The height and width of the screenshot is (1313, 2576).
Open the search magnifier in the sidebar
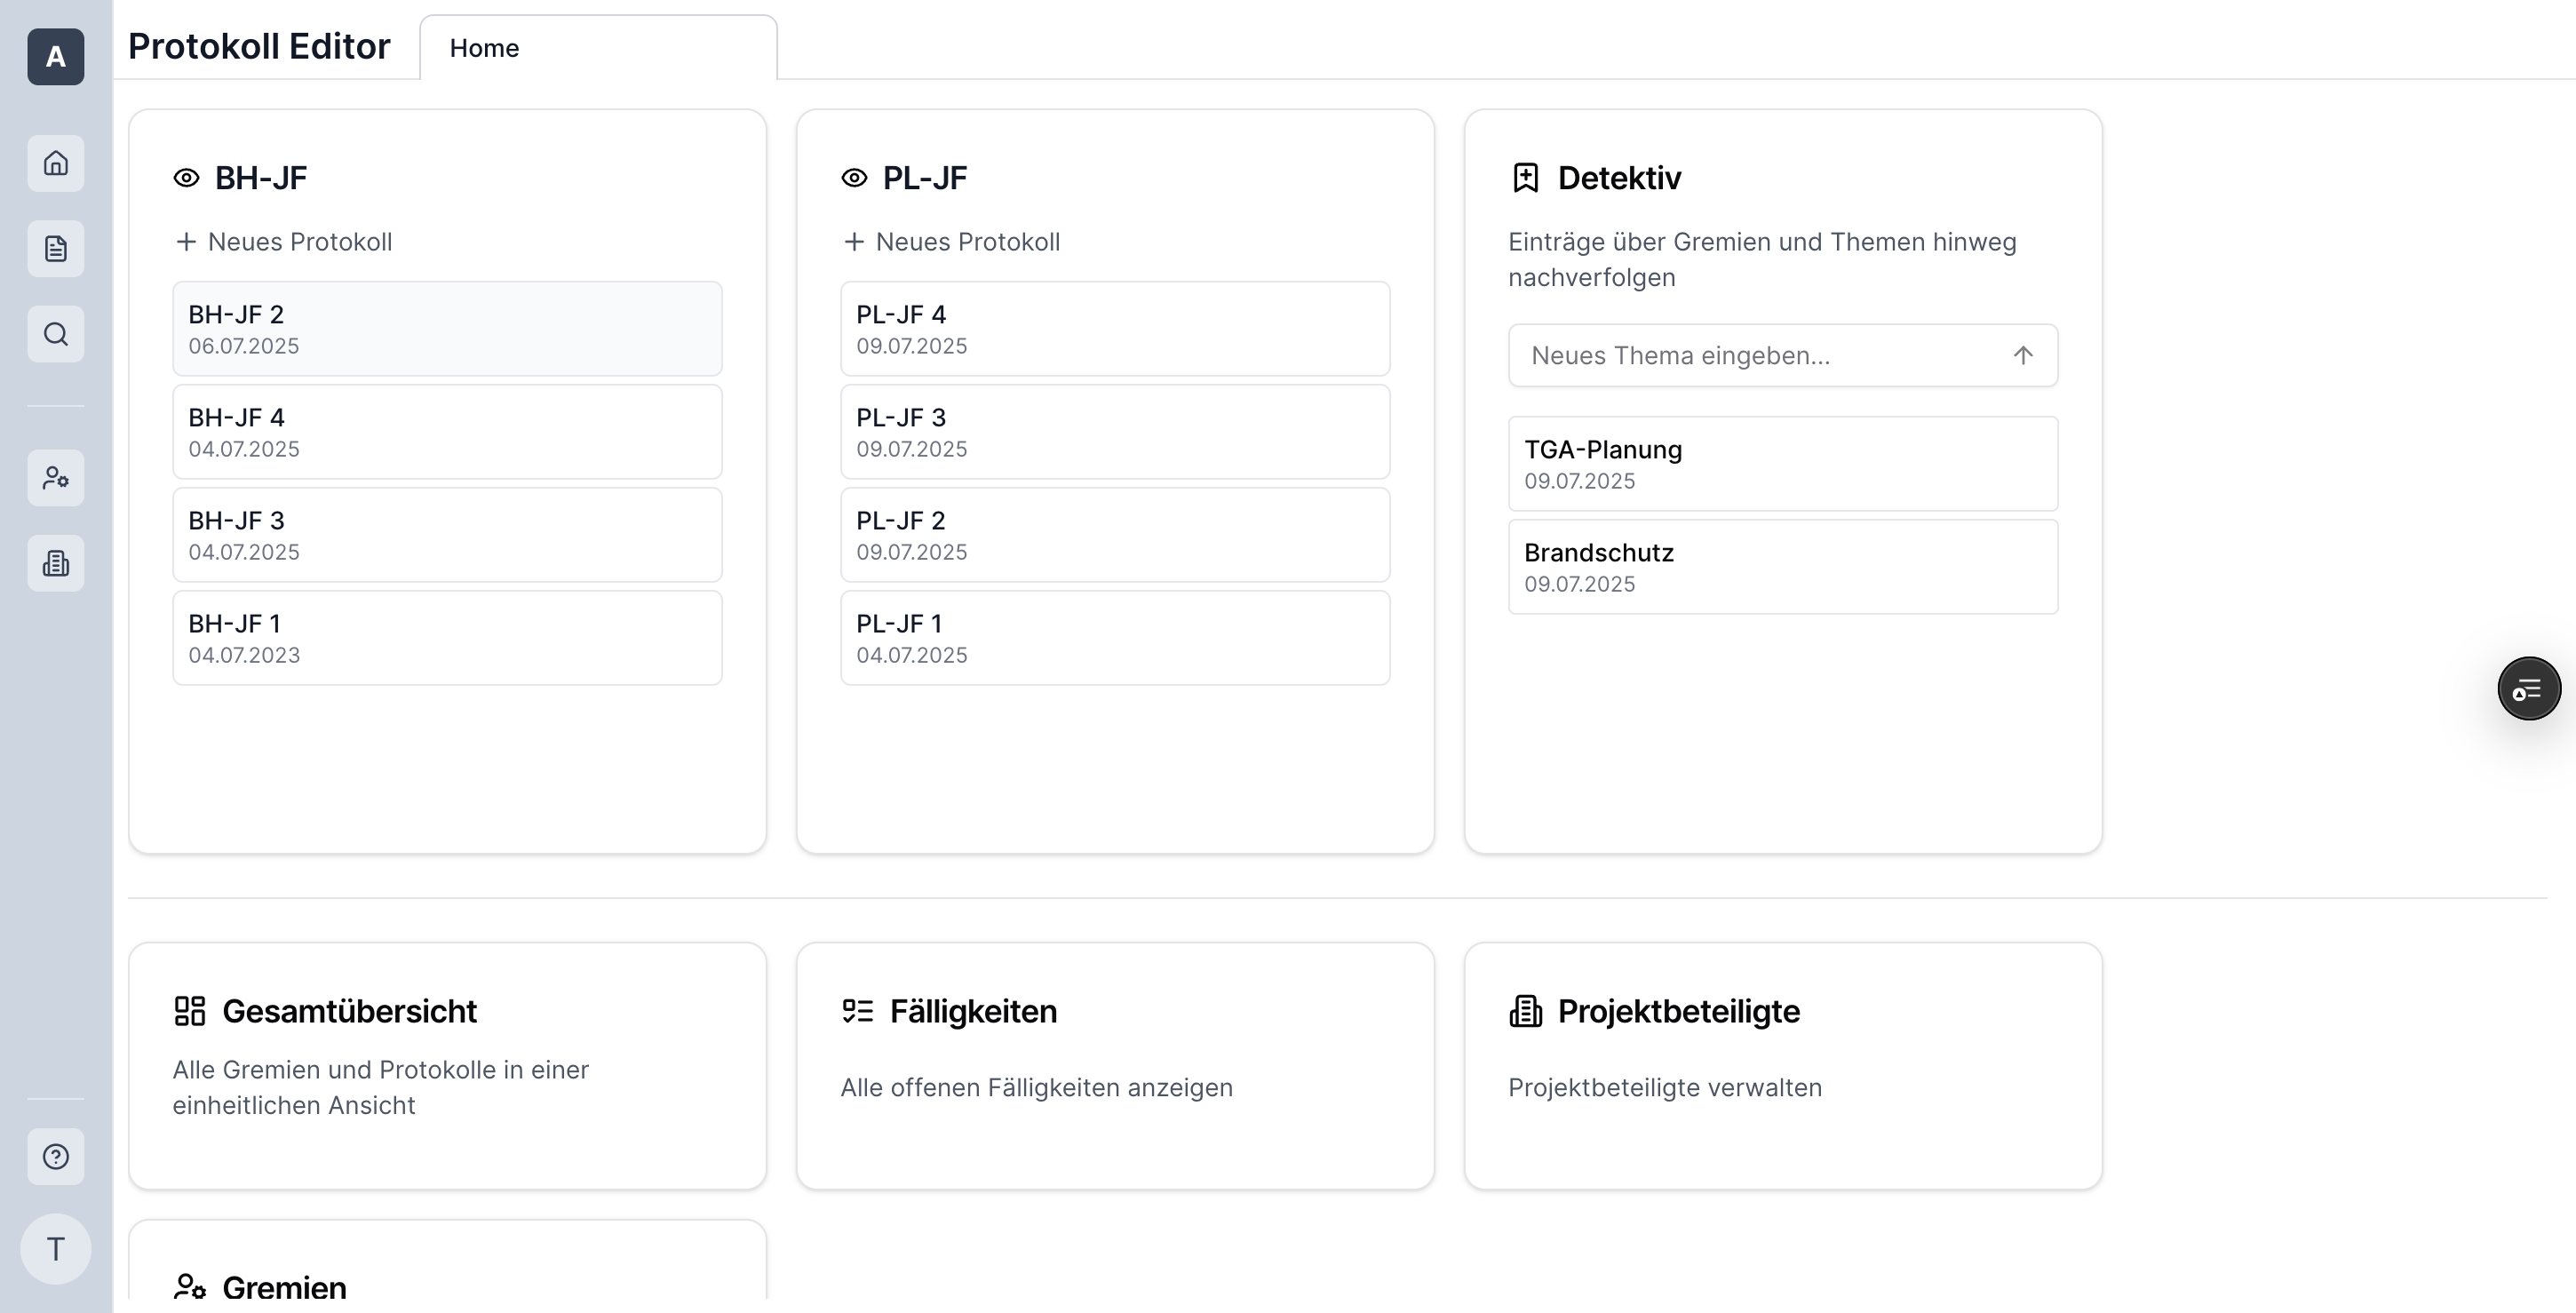[x=56, y=334]
